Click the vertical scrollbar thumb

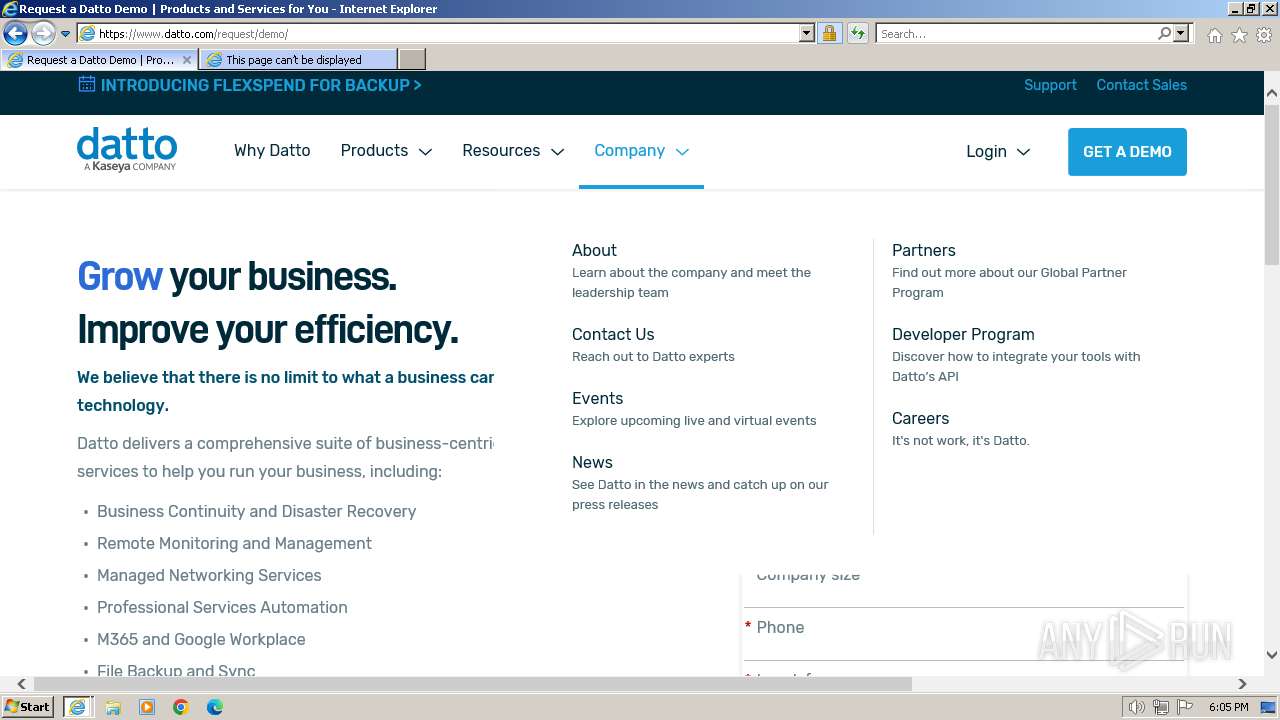coord(1272,184)
